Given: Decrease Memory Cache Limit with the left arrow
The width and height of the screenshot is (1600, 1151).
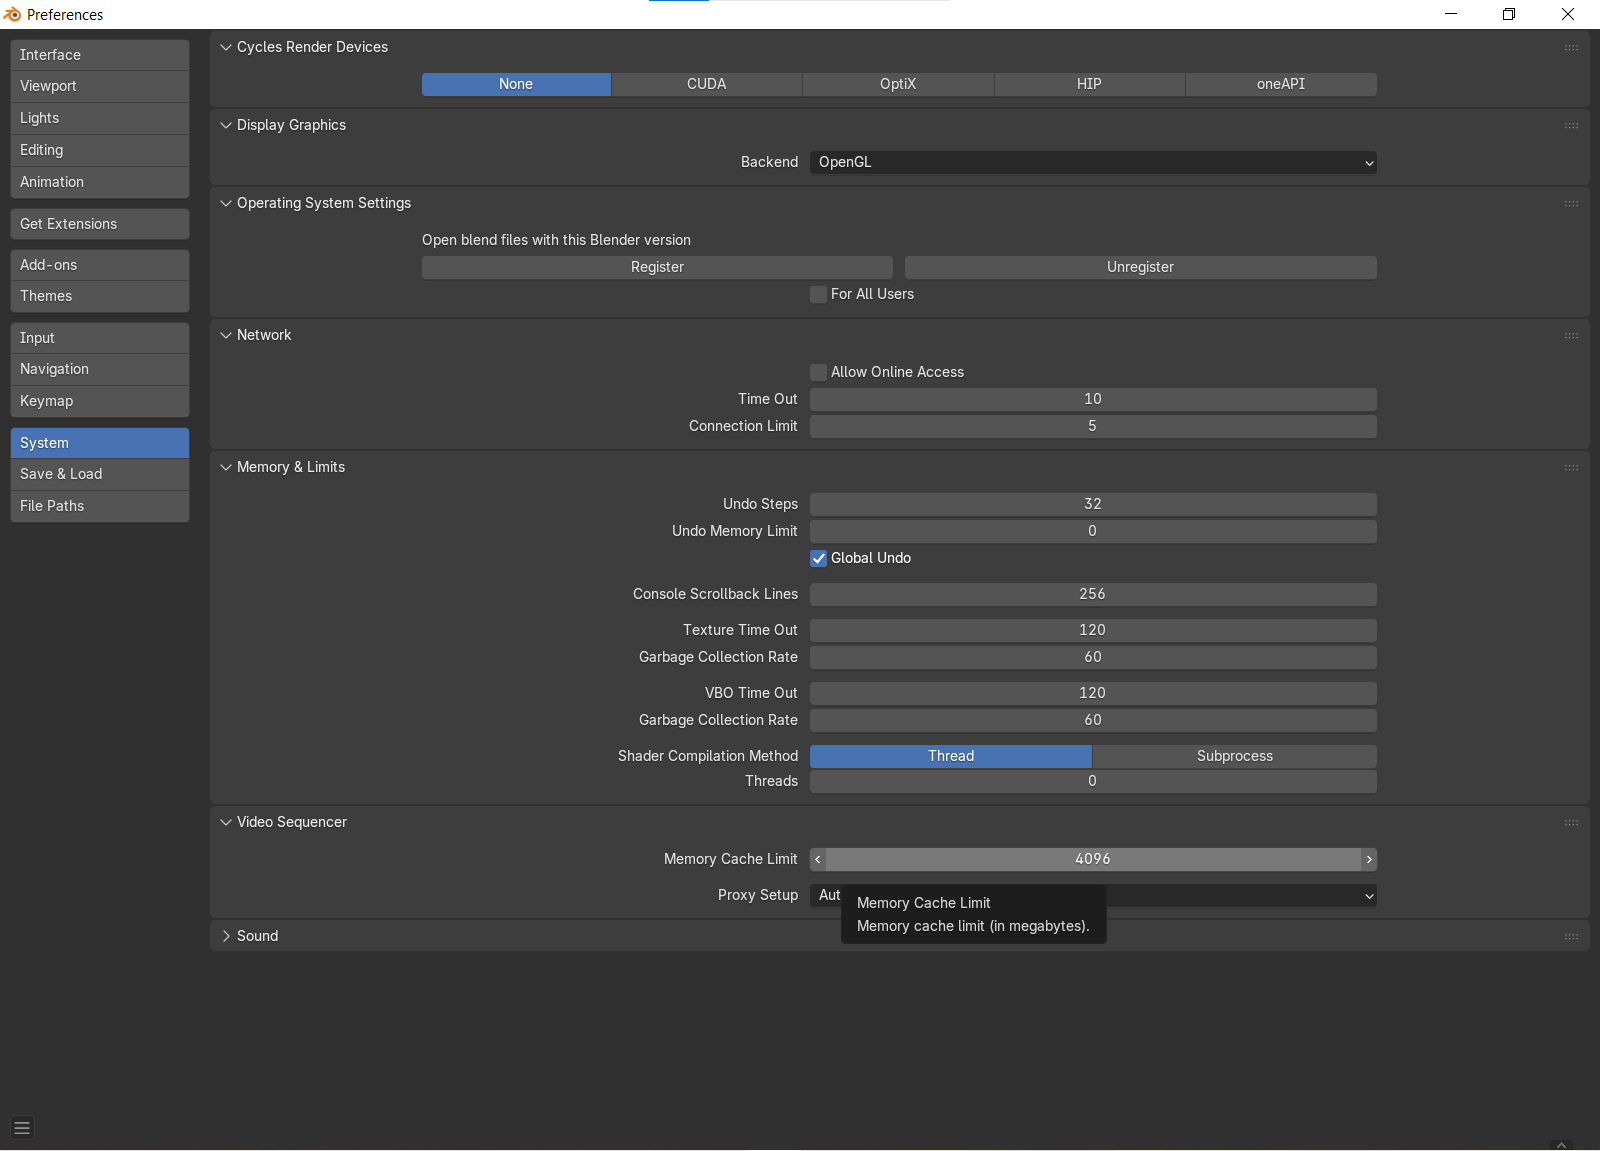Looking at the screenshot, I should [818, 859].
